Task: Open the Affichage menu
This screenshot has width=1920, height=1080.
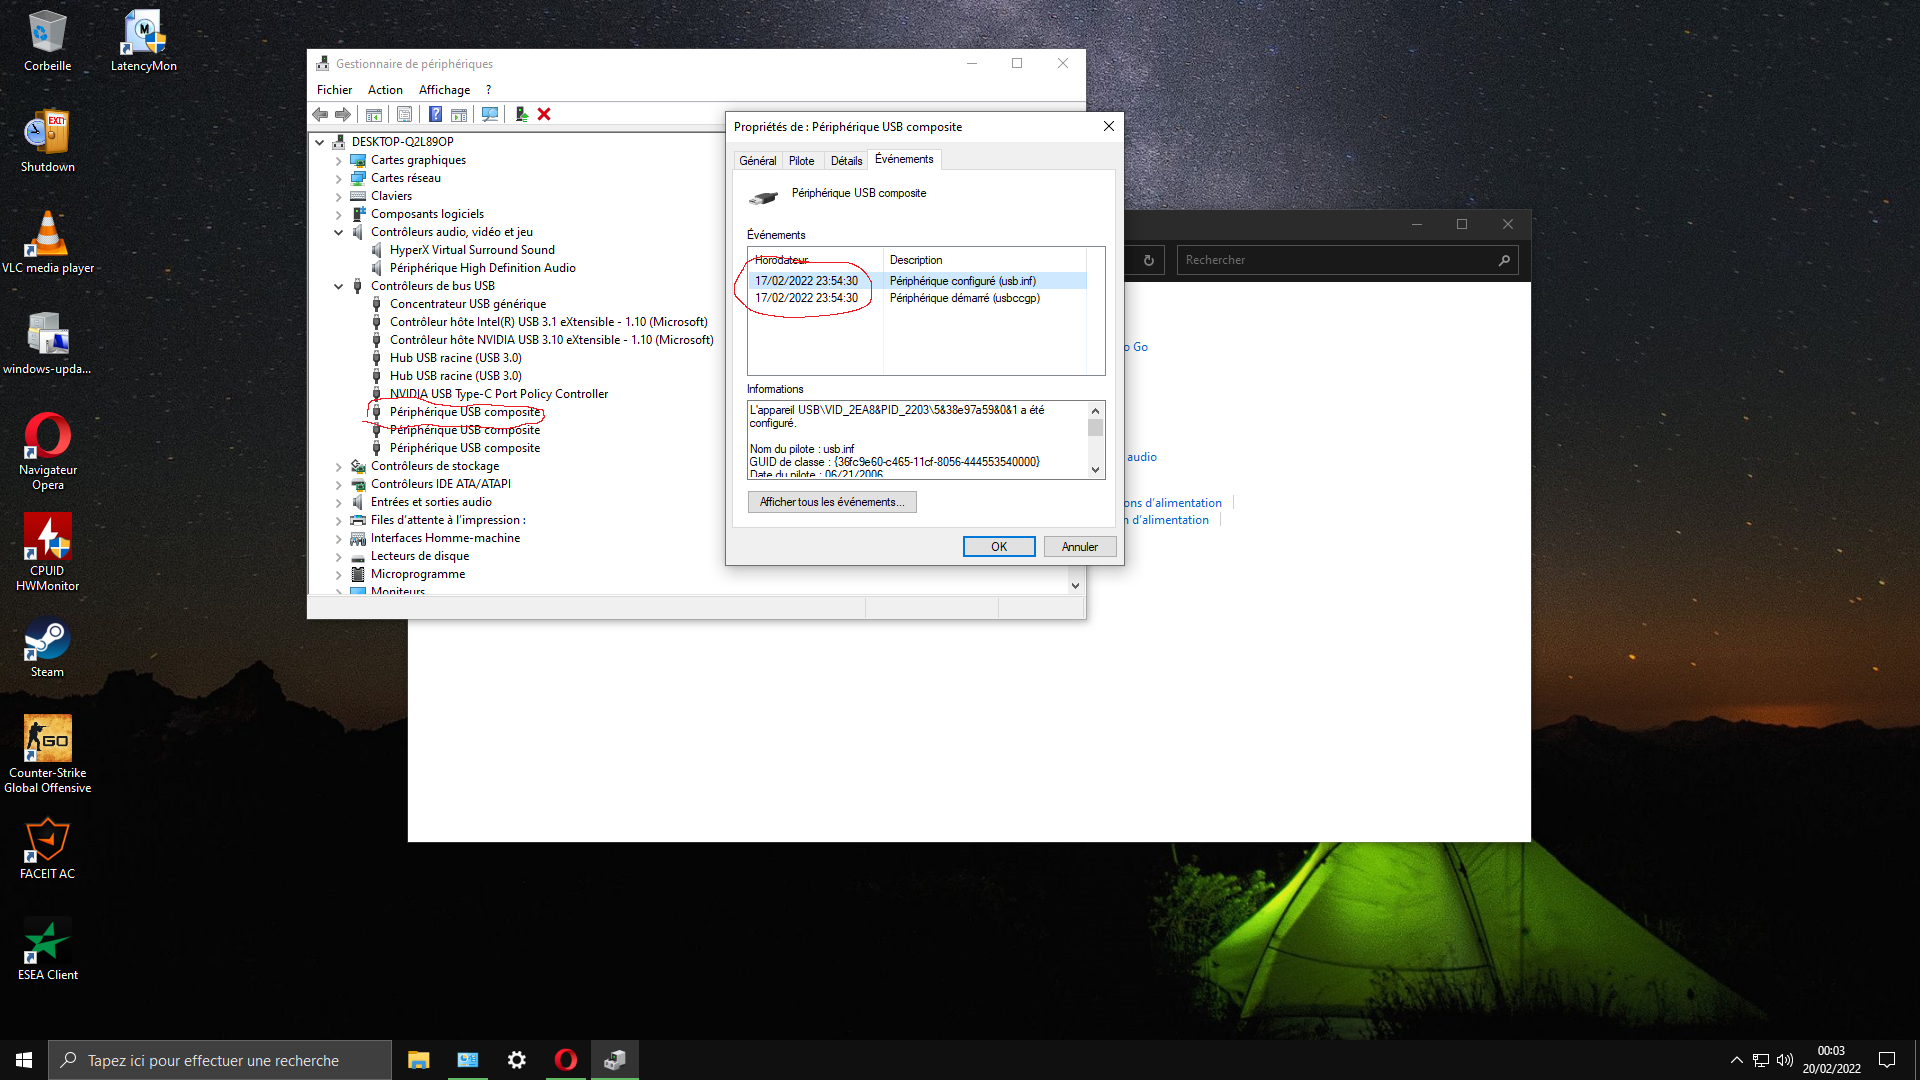Action: 443,90
